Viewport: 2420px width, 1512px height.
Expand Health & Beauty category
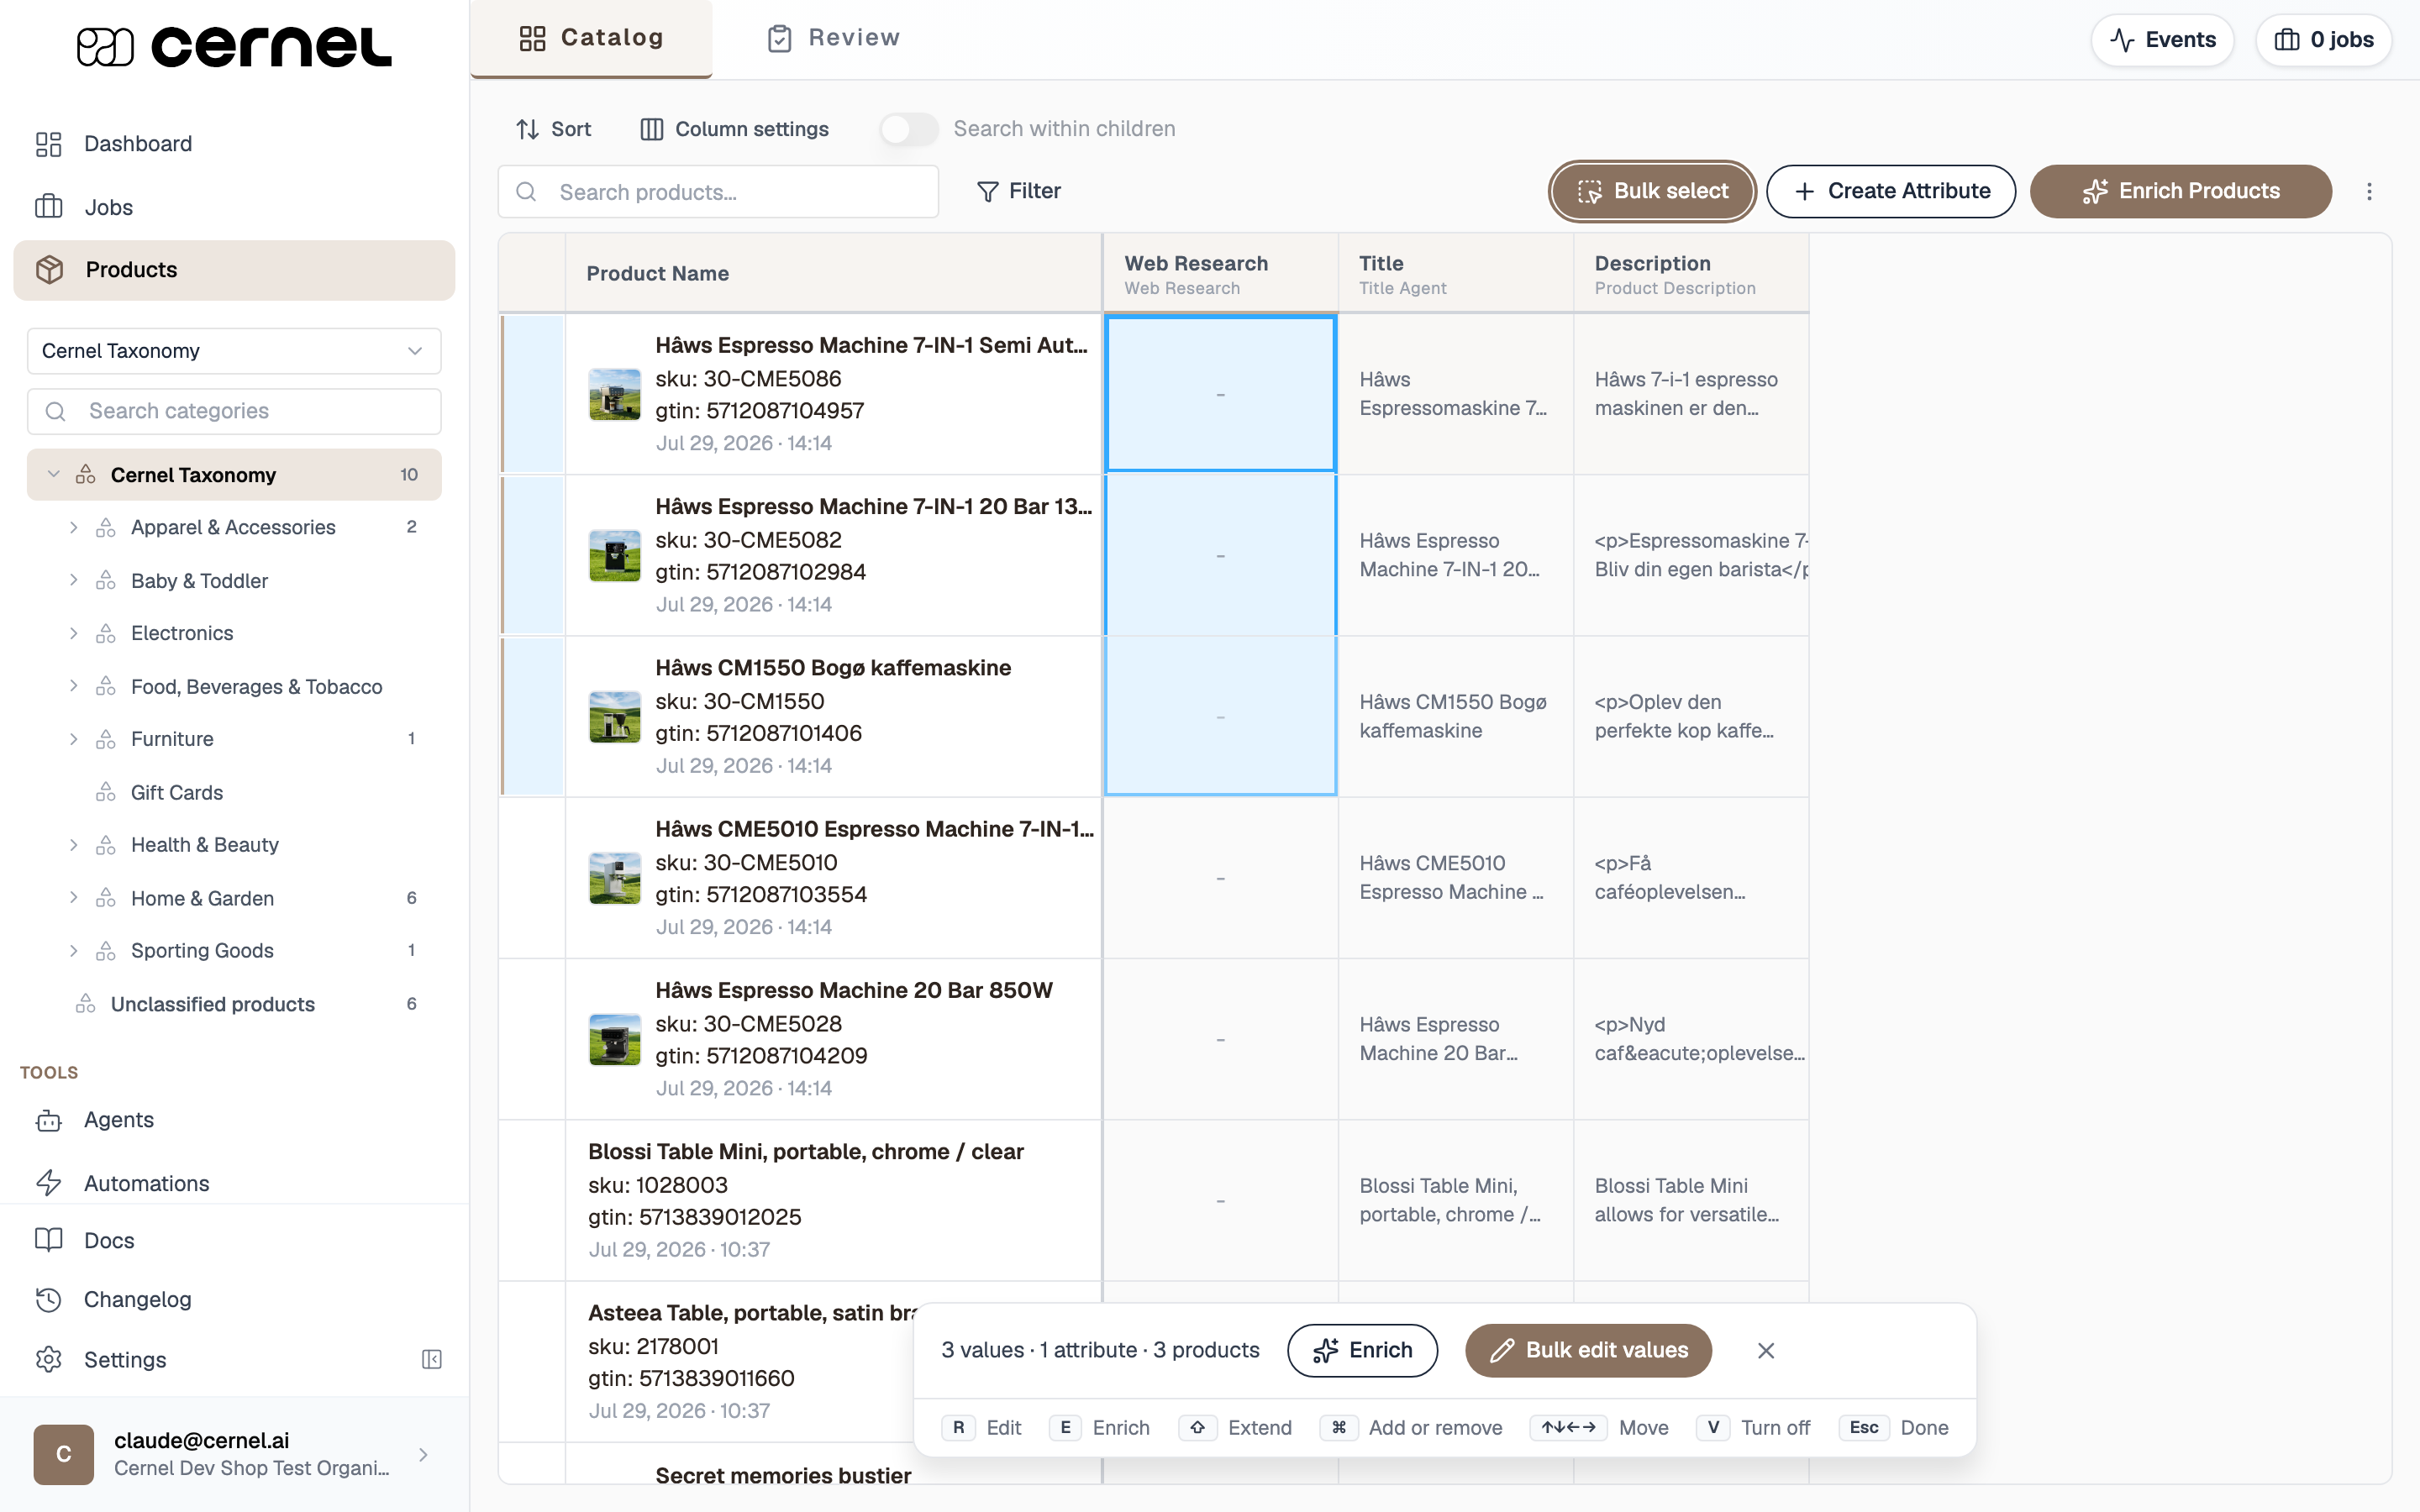tap(73, 845)
